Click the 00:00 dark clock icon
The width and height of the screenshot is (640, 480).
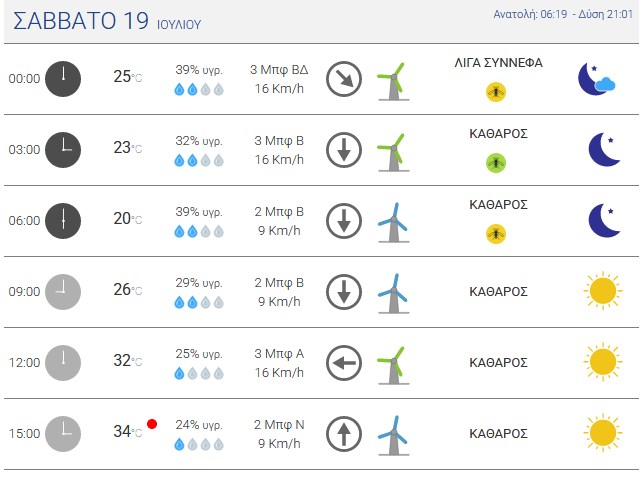[x=63, y=79]
